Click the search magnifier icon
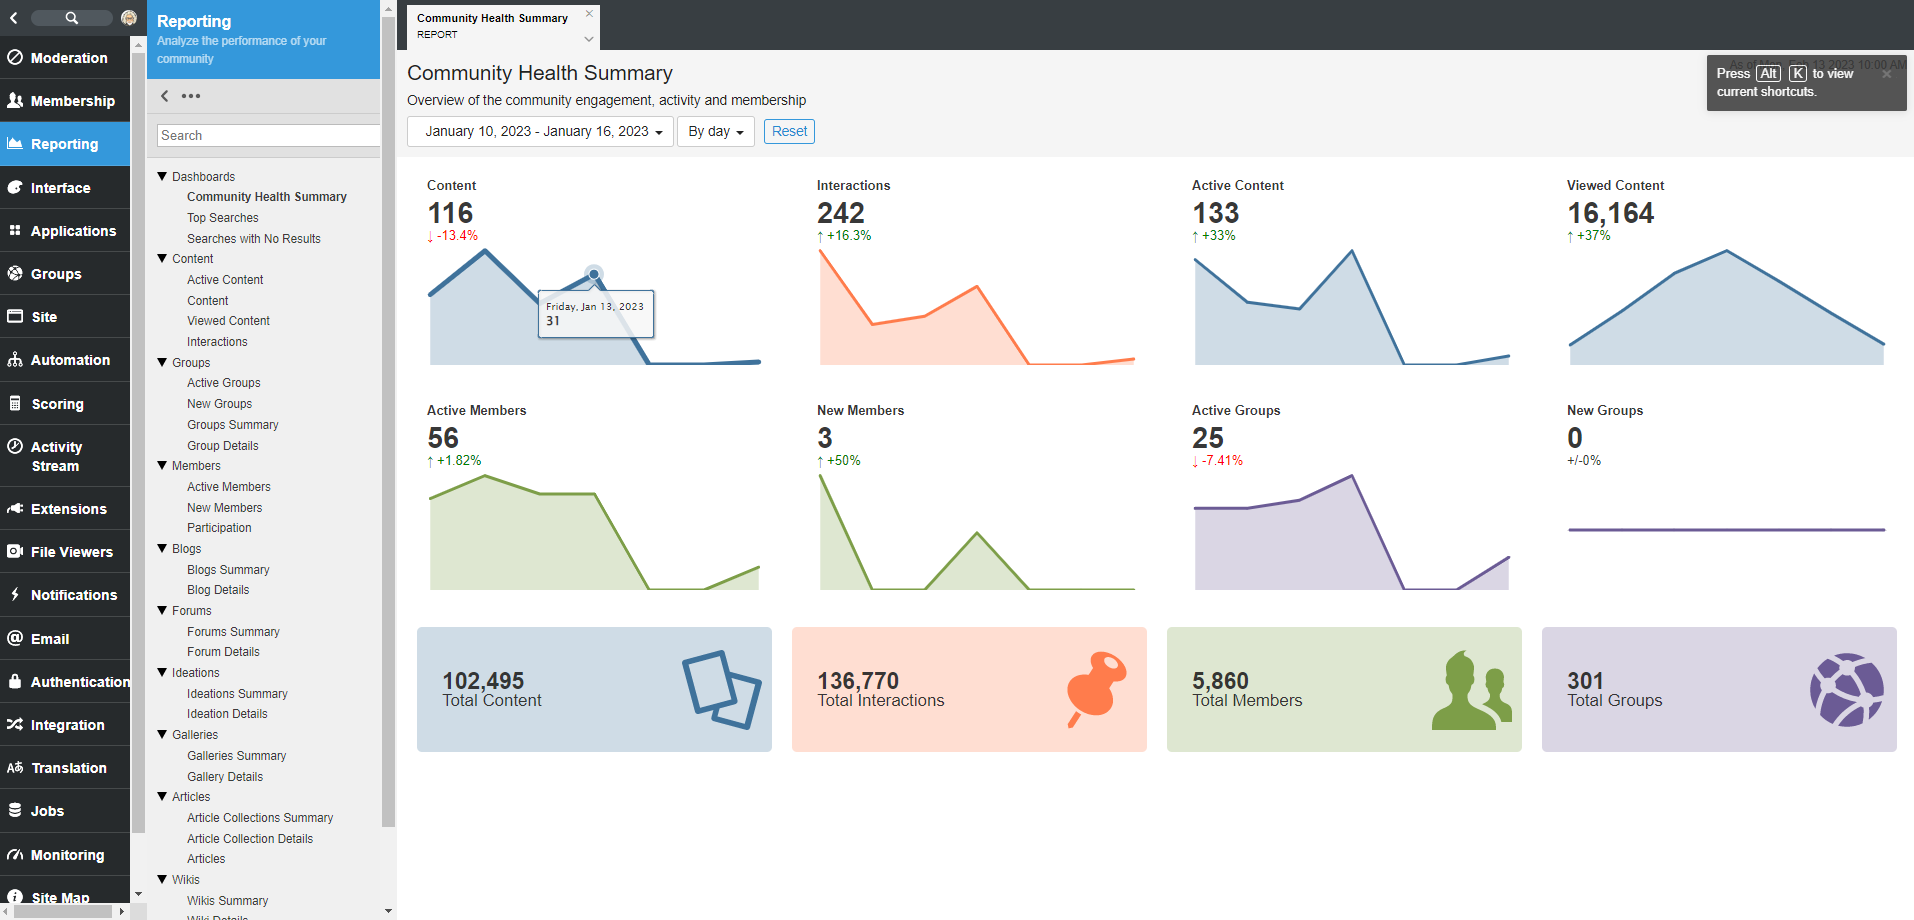The width and height of the screenshot is (1914, 920). click(72, 18)
